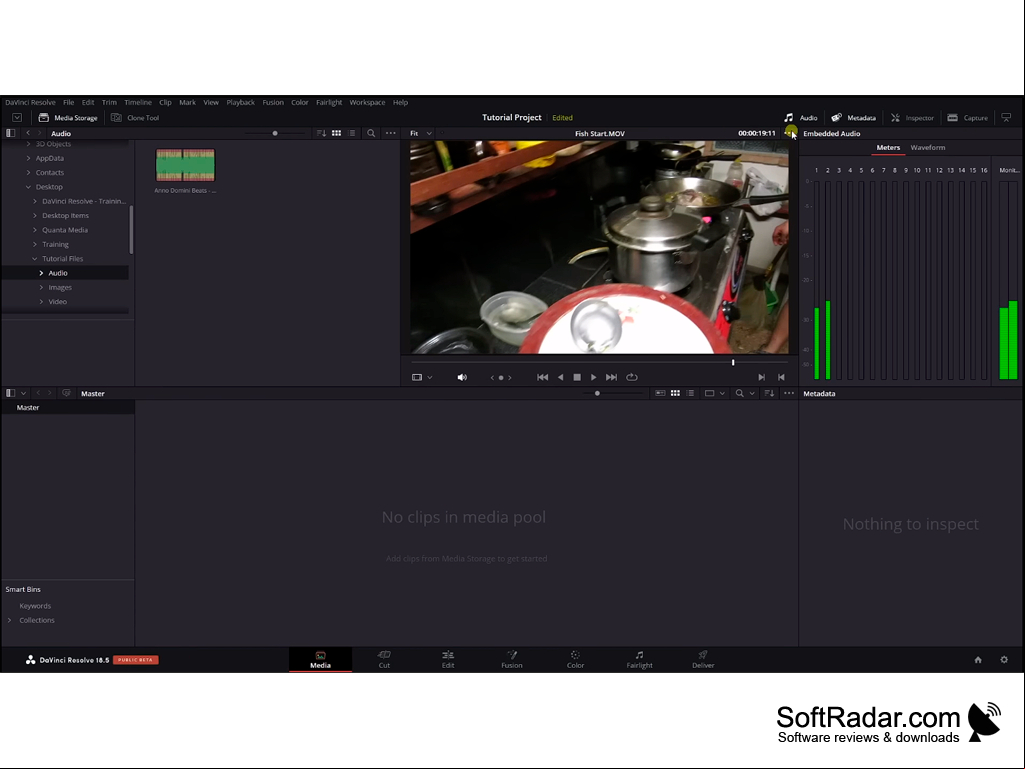Viewport: 1025px width, 769px height.
Task: Expand the Video folder arrow
Action: tap(41, 302)
